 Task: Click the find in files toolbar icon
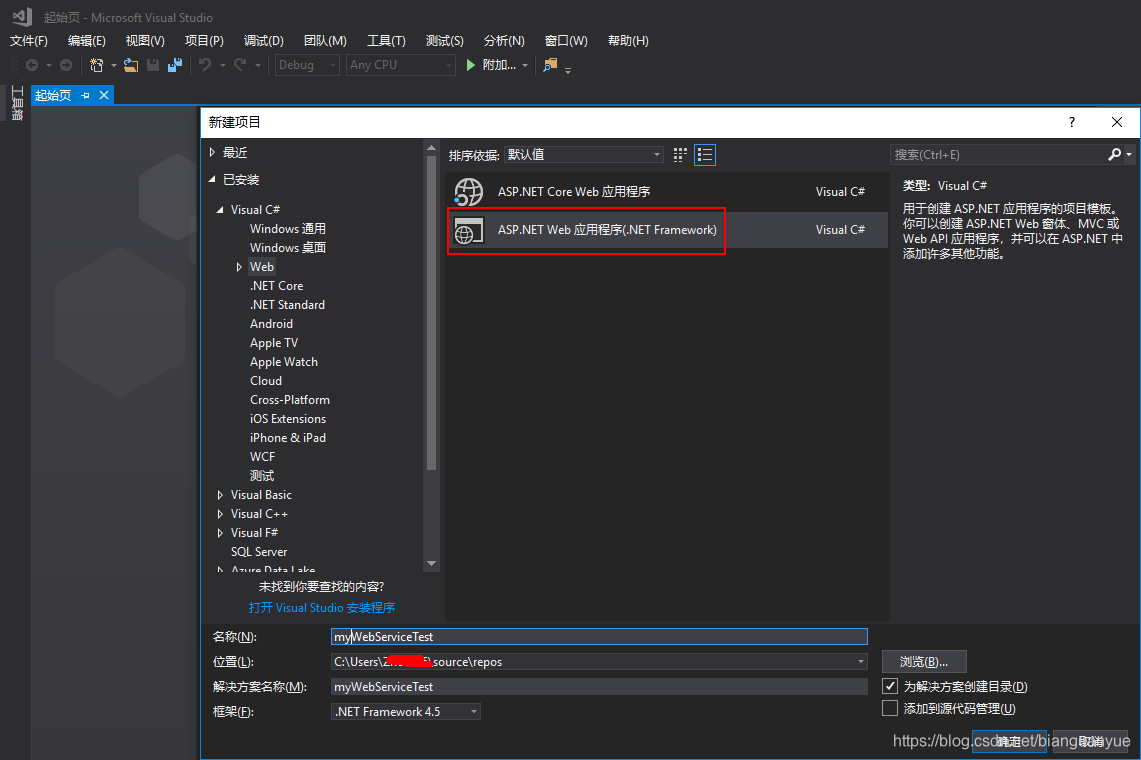[x=550, y=65]
